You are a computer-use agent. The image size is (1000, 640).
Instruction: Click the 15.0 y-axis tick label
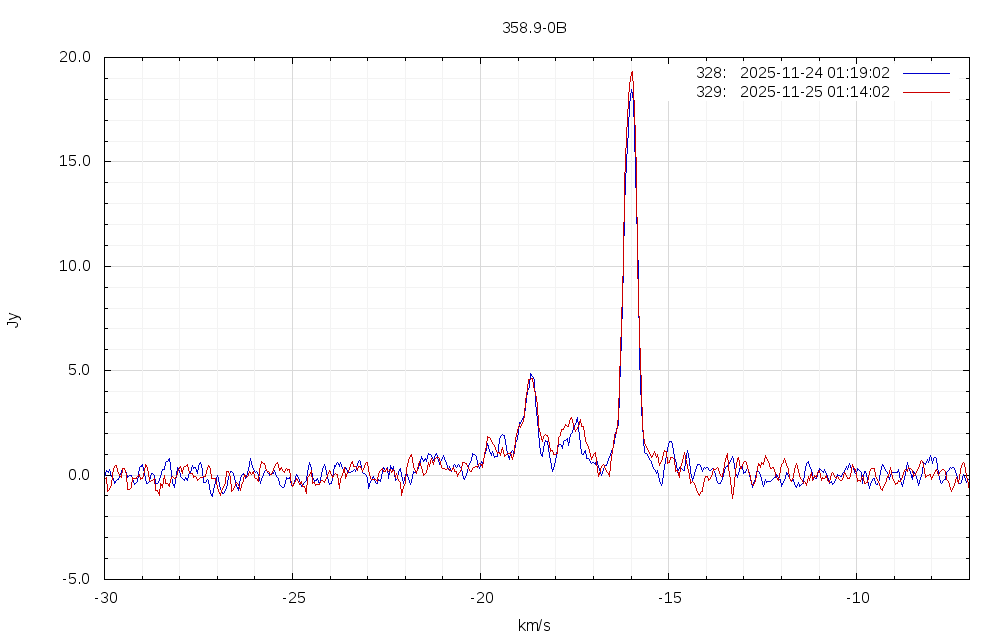click(x=75, y=161)
